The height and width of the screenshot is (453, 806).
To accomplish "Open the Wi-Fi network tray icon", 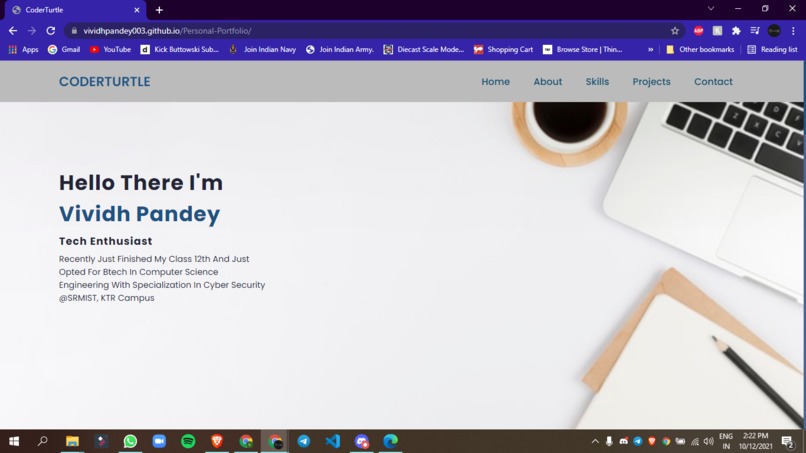I will point(695,441).
